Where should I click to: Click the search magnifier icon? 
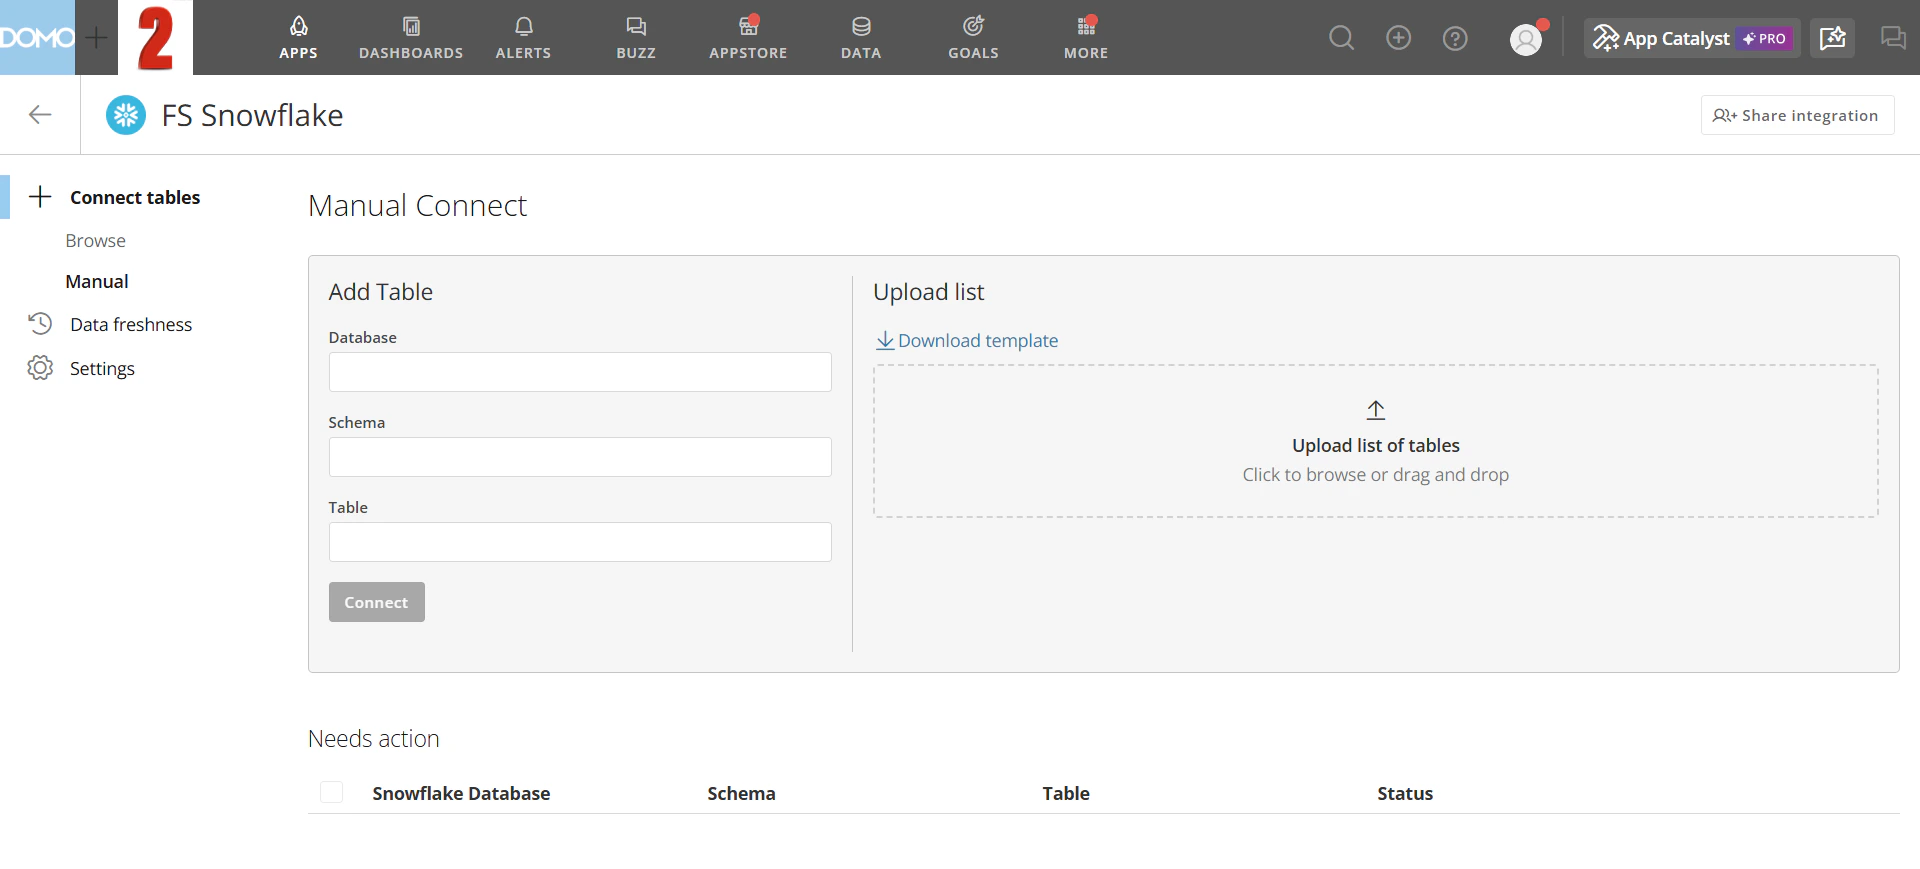1341,38
